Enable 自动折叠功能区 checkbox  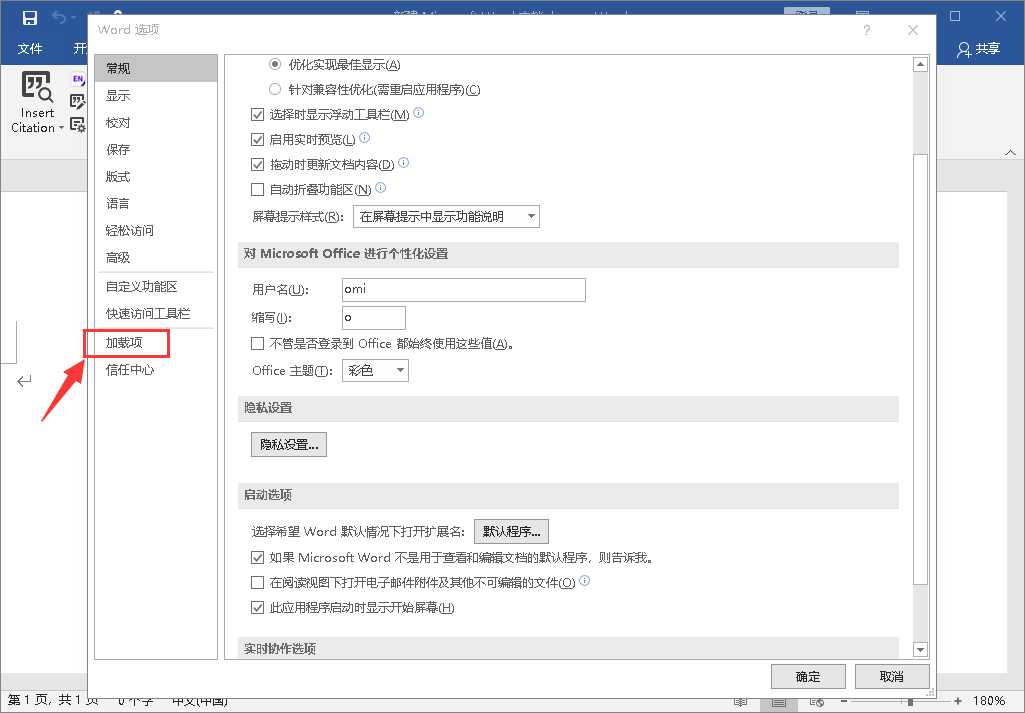(x=258, y=190)
